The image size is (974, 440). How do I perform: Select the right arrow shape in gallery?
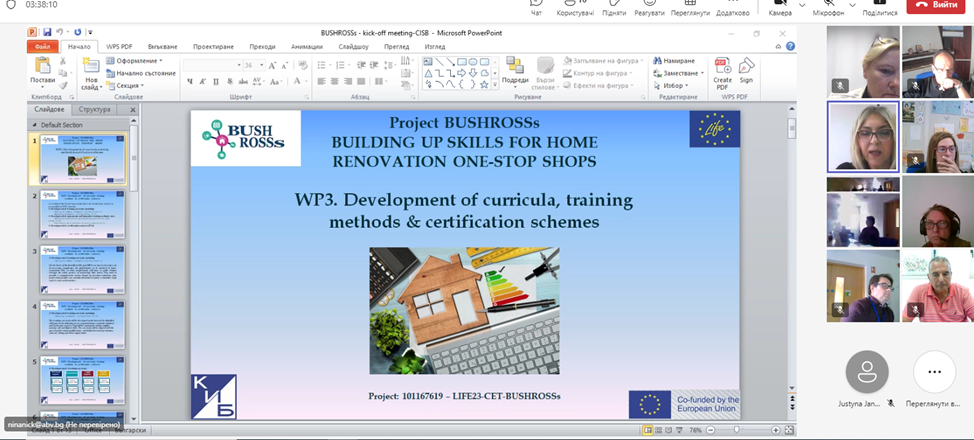tap(462, 73)
